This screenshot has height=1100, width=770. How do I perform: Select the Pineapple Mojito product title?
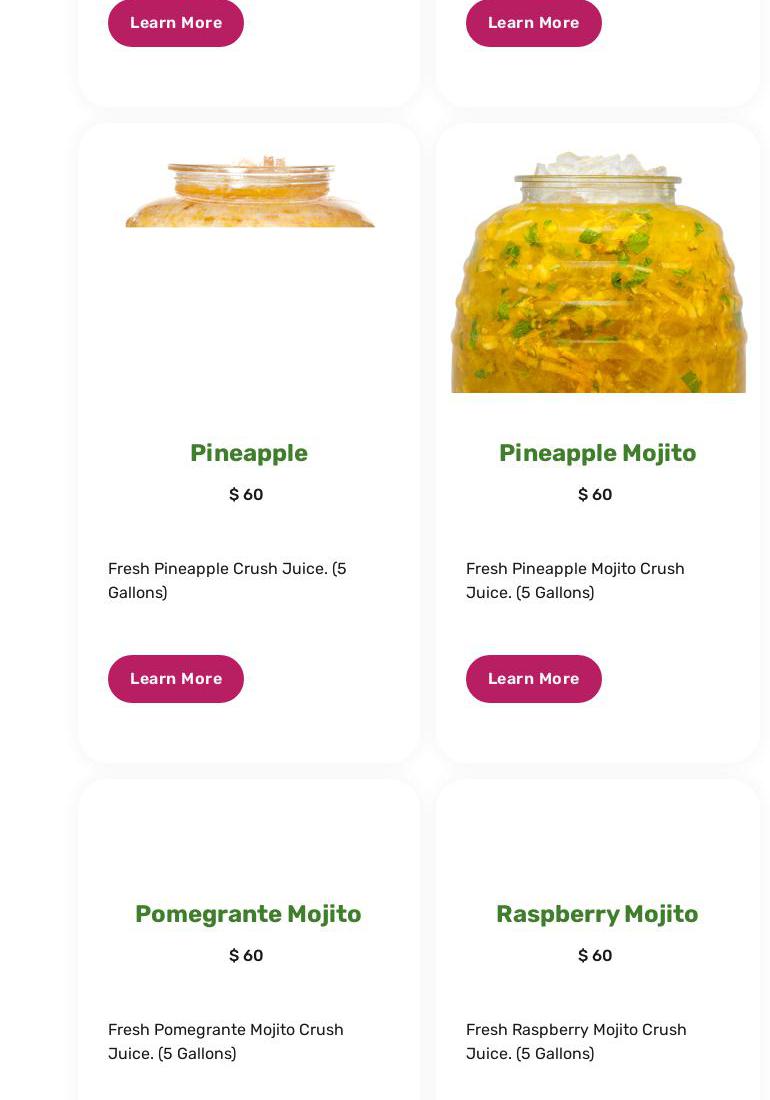[x=597, y=453]
